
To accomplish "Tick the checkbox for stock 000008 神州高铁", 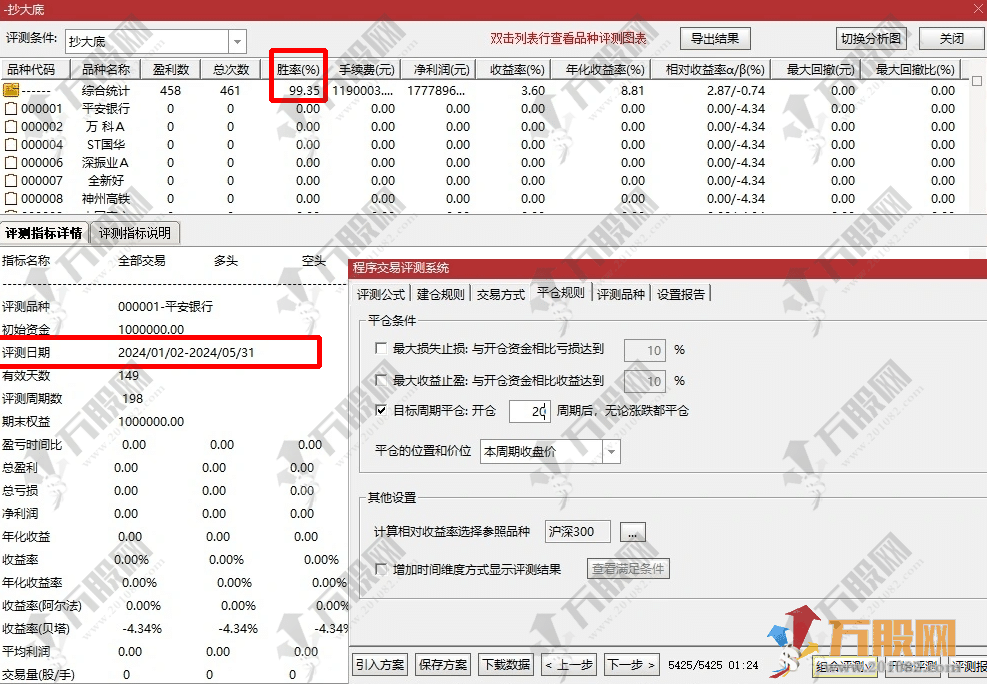I will (11, 199).
